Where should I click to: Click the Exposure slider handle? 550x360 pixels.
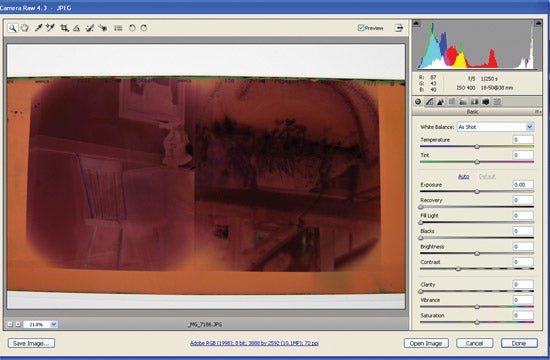tap(477, 192)
